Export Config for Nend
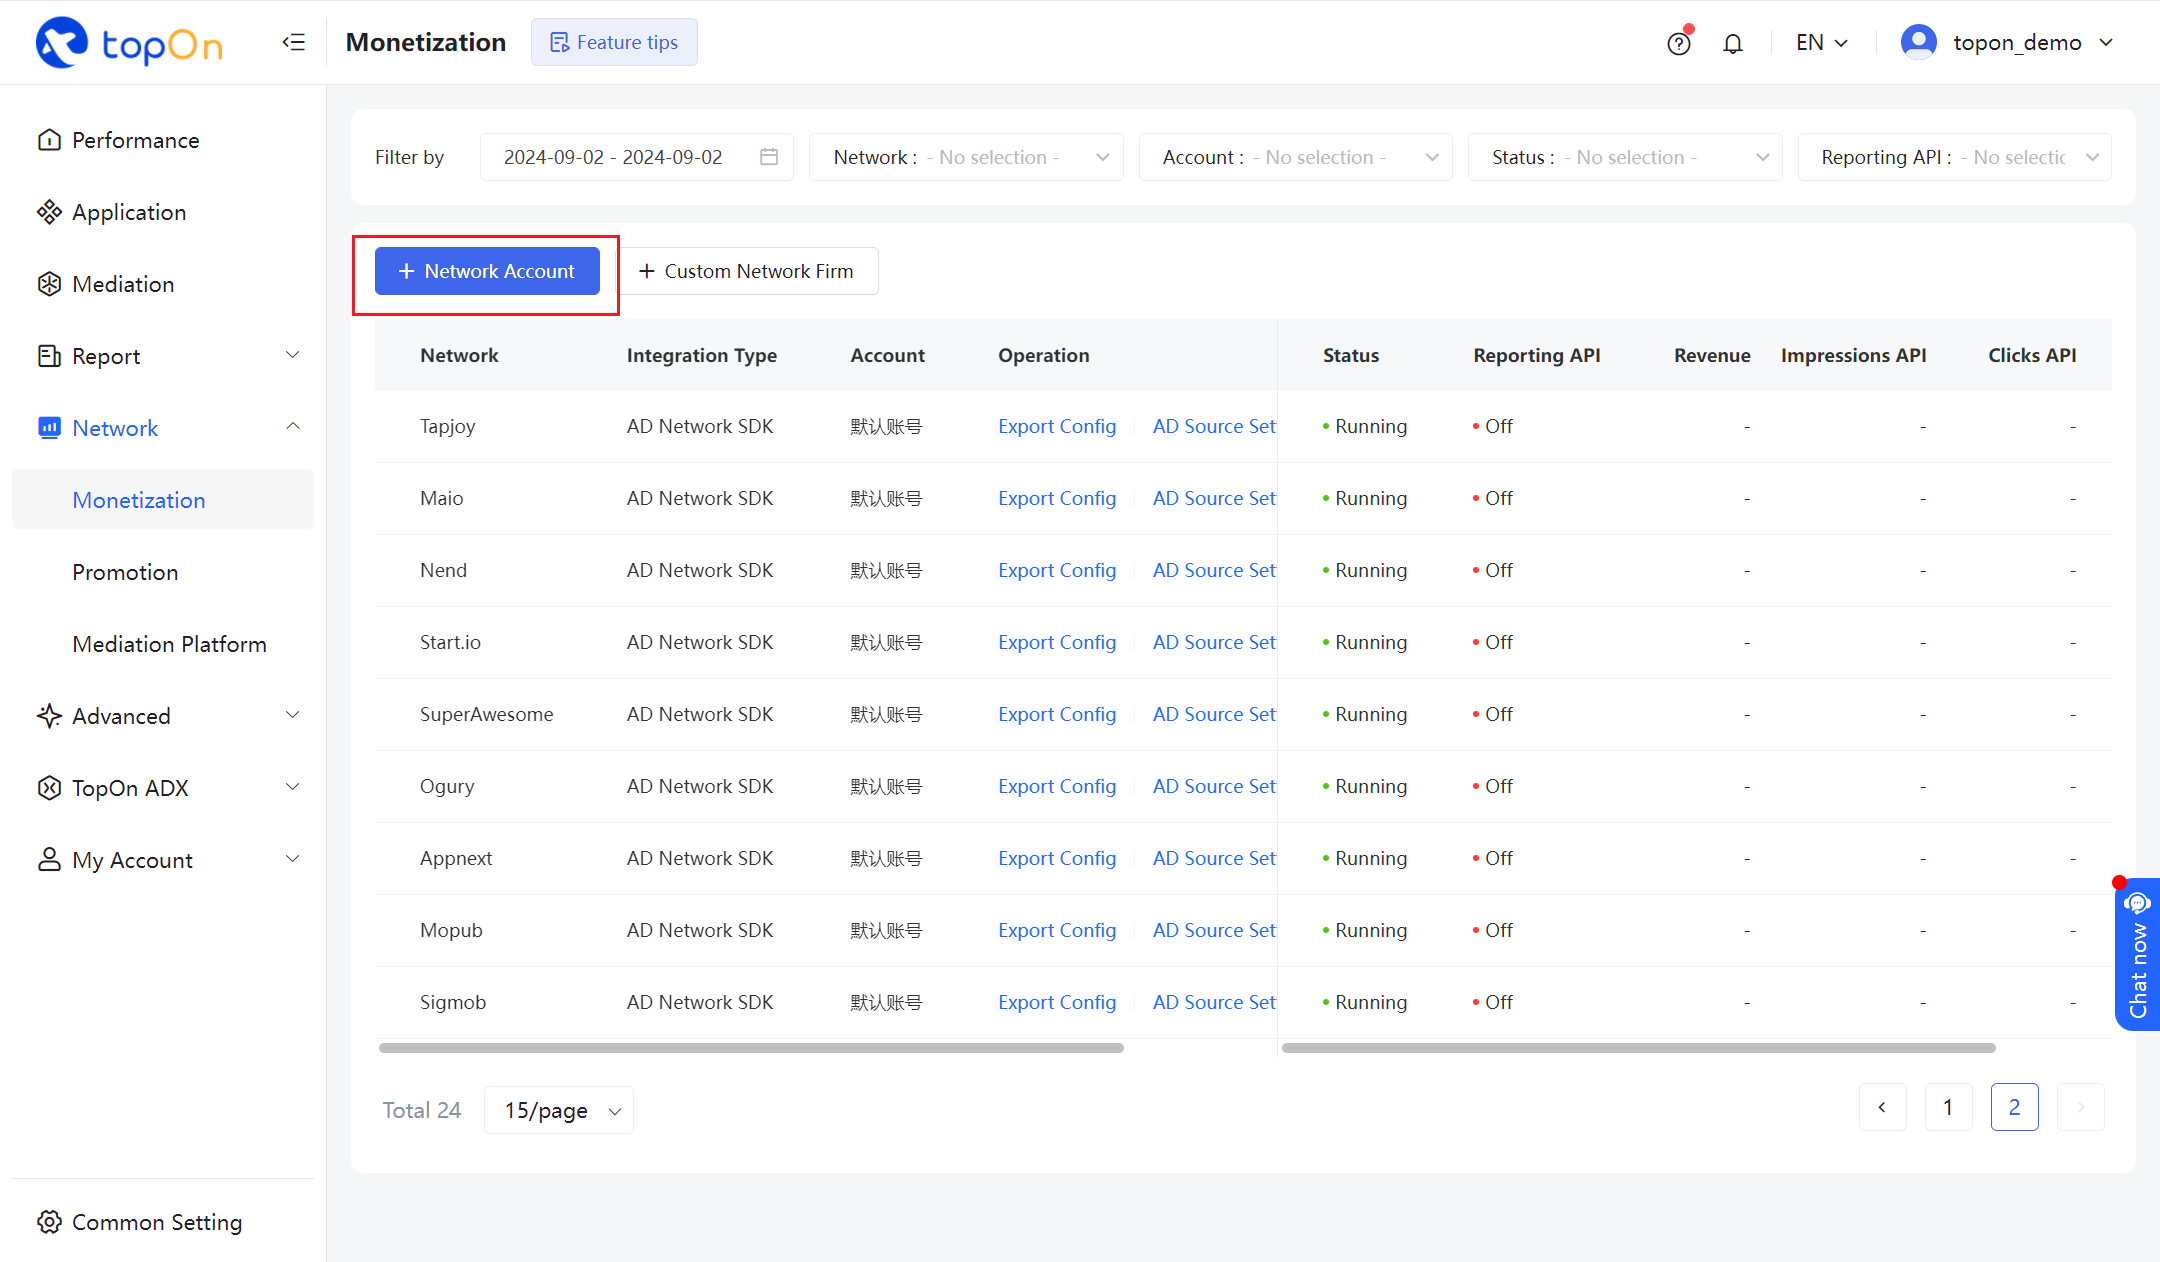 1057,570
